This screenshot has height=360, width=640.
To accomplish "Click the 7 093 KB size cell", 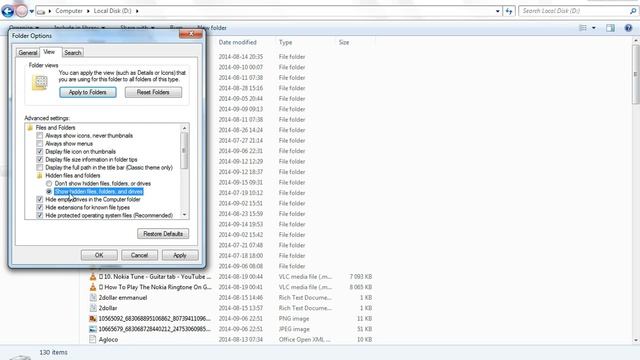I will point(361,277).
